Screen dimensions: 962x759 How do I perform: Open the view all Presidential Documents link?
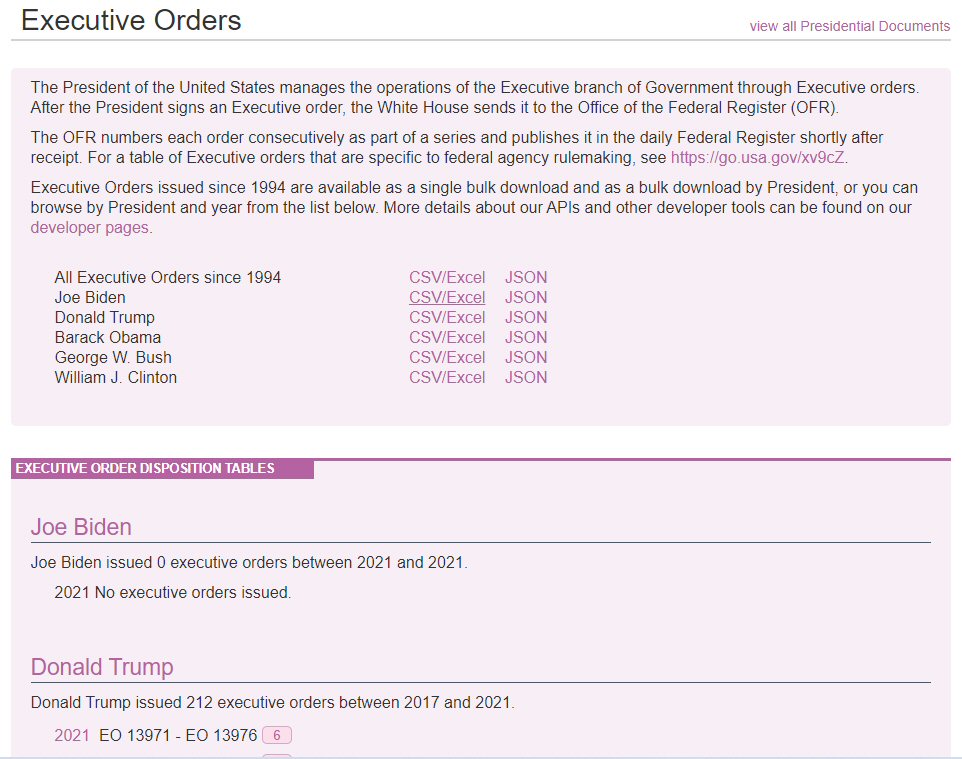click(849, 26)
